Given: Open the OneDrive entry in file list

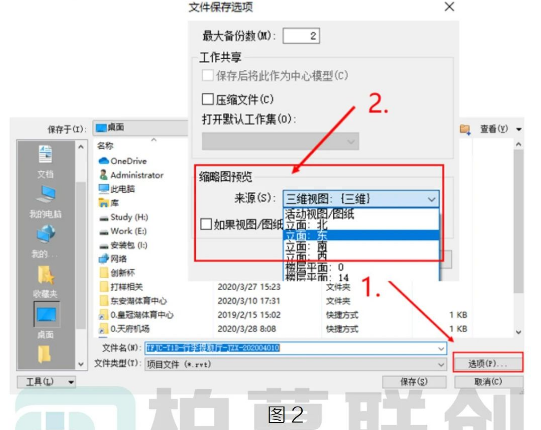Looking at the screenshot, I should point(123,161).
